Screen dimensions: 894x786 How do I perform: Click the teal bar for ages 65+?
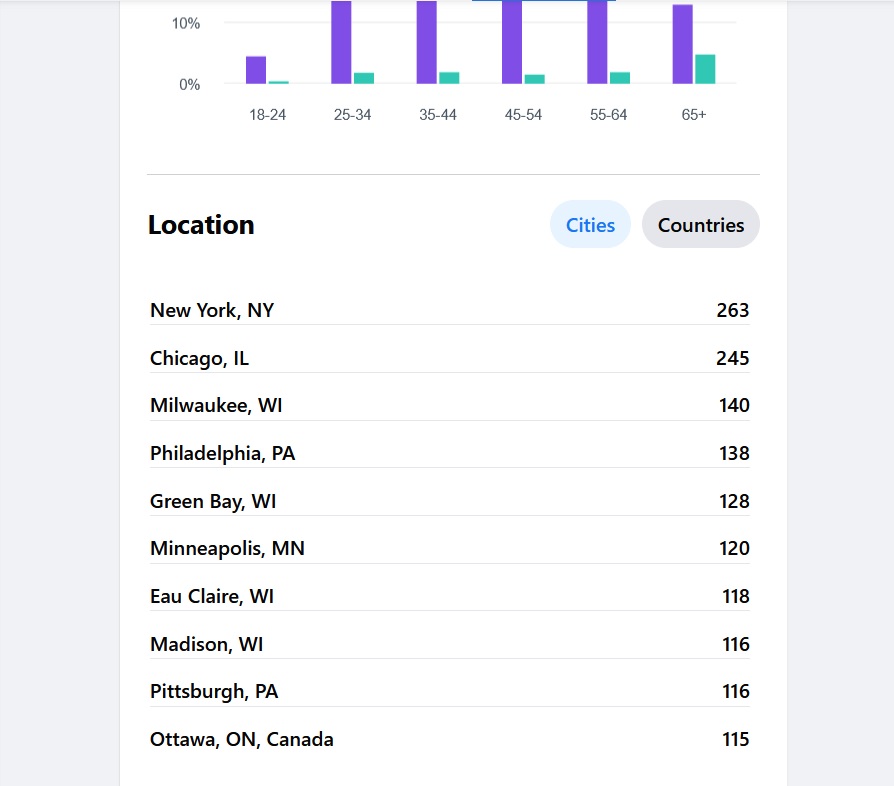click(705, 69)
